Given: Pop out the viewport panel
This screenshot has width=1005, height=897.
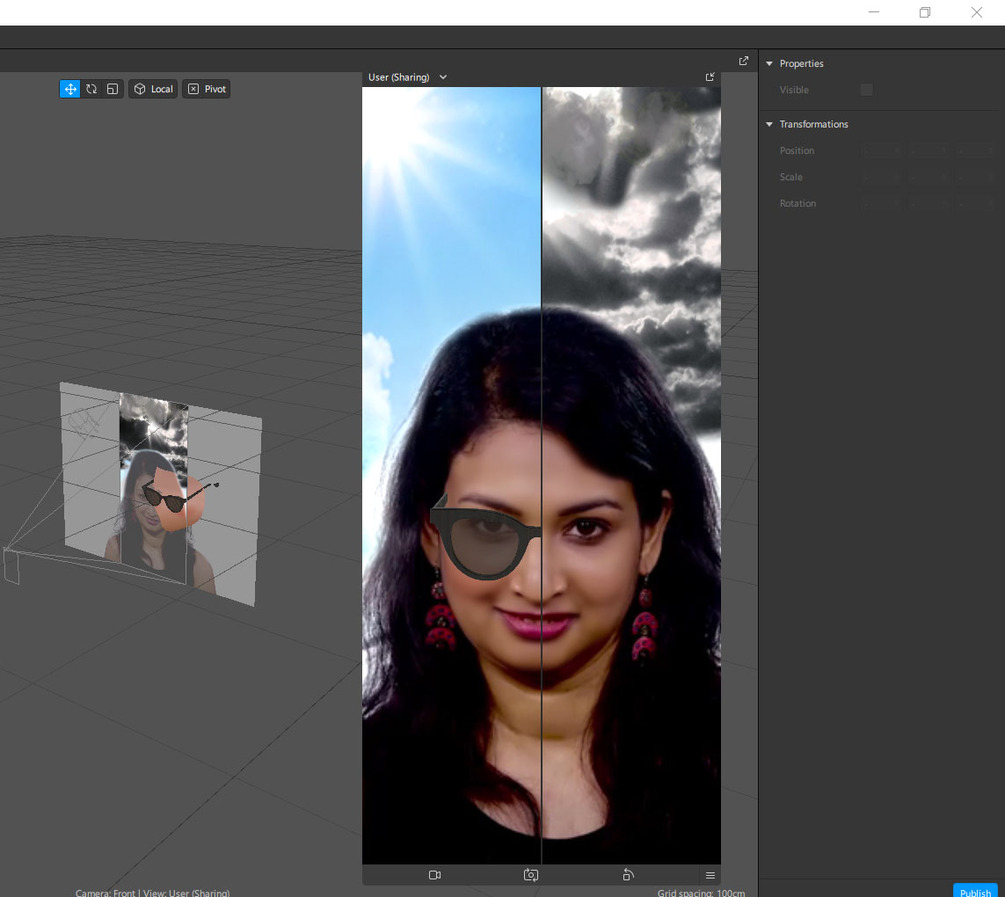Looking at the screenshot, I should (743, 61).
